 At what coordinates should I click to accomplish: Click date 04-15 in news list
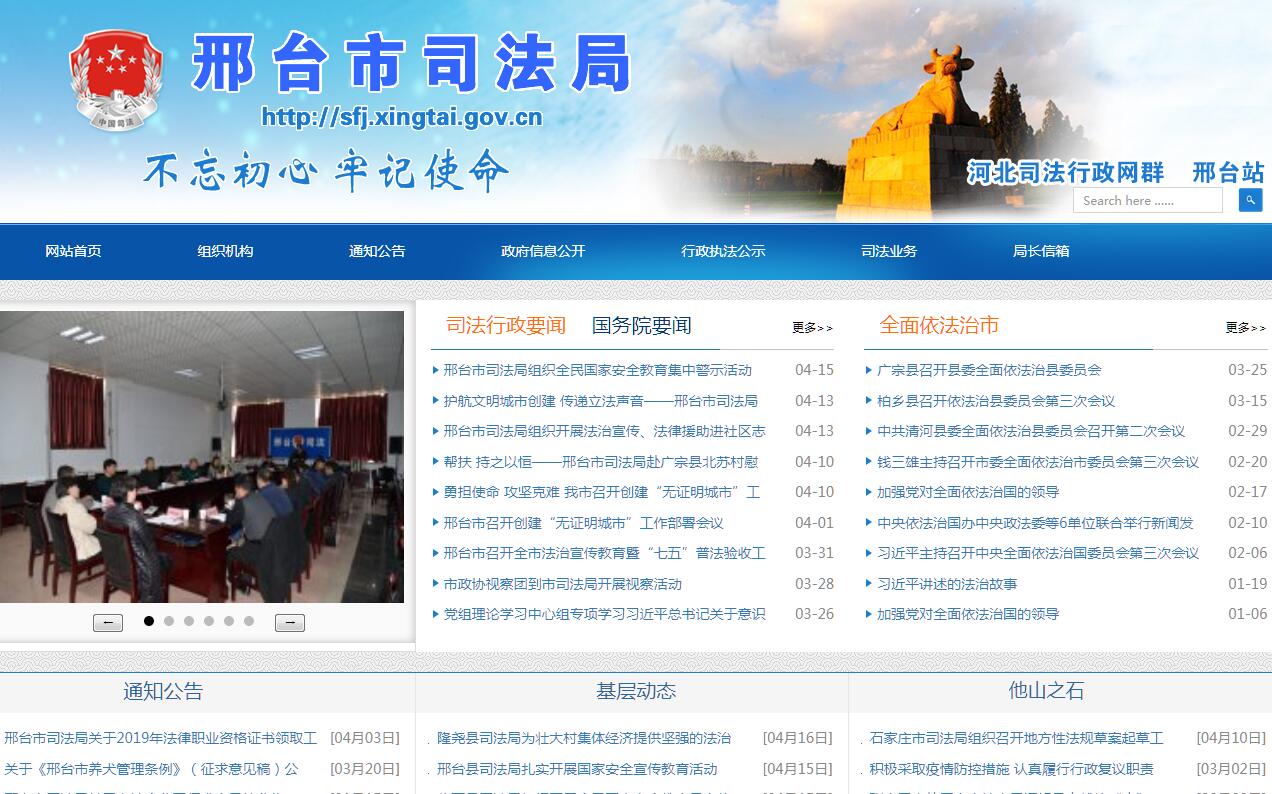tap(814, 370)
